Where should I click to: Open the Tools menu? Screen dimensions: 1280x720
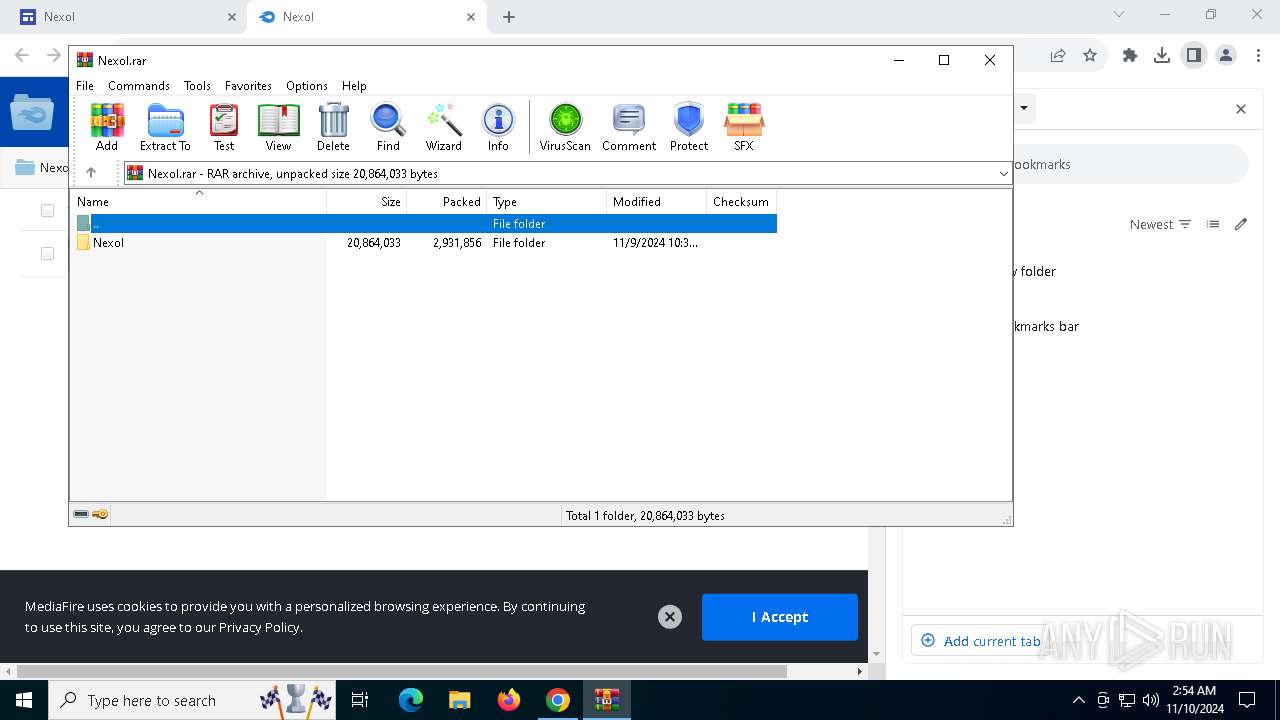(197, 86)
